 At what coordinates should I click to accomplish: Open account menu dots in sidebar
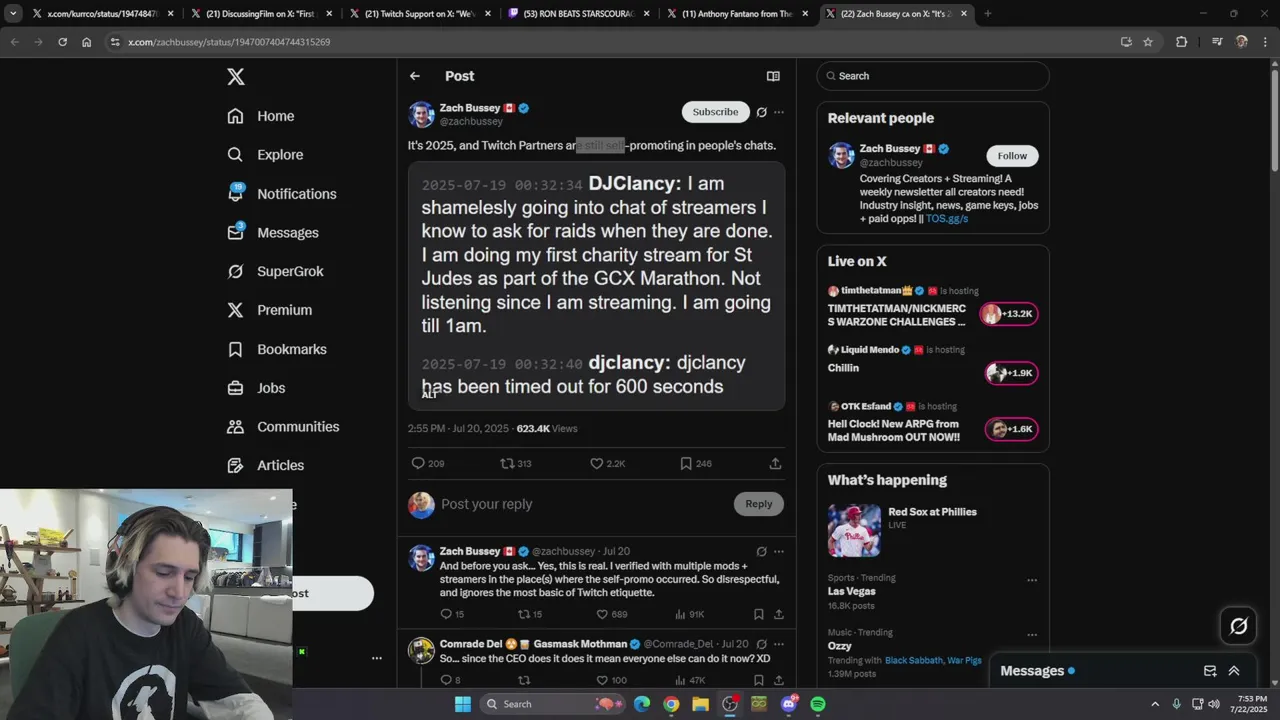coord(377,658)
